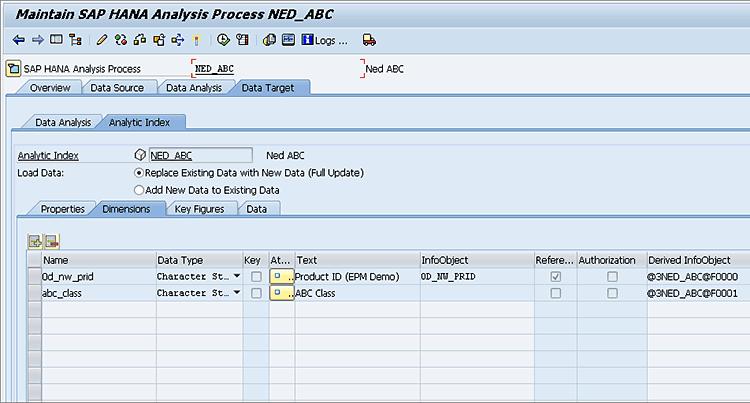Click the Analytic Index NED_ABC input field

[x=200, y=155]
